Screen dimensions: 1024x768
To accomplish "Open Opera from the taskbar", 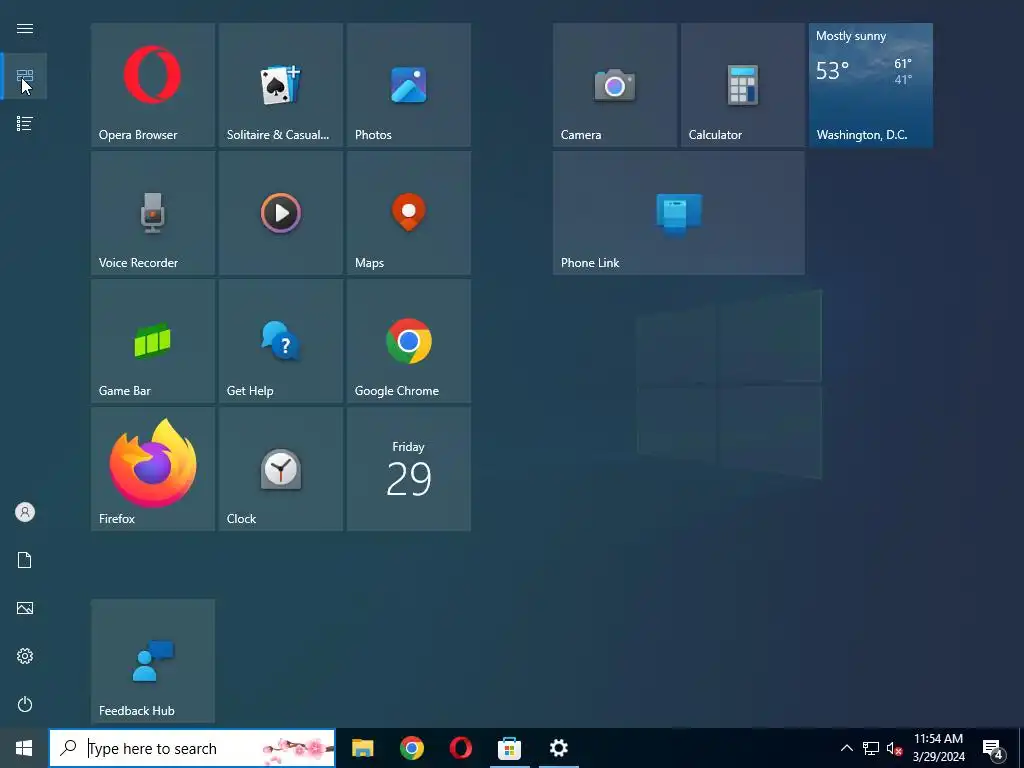I will [x=460, y=748].
